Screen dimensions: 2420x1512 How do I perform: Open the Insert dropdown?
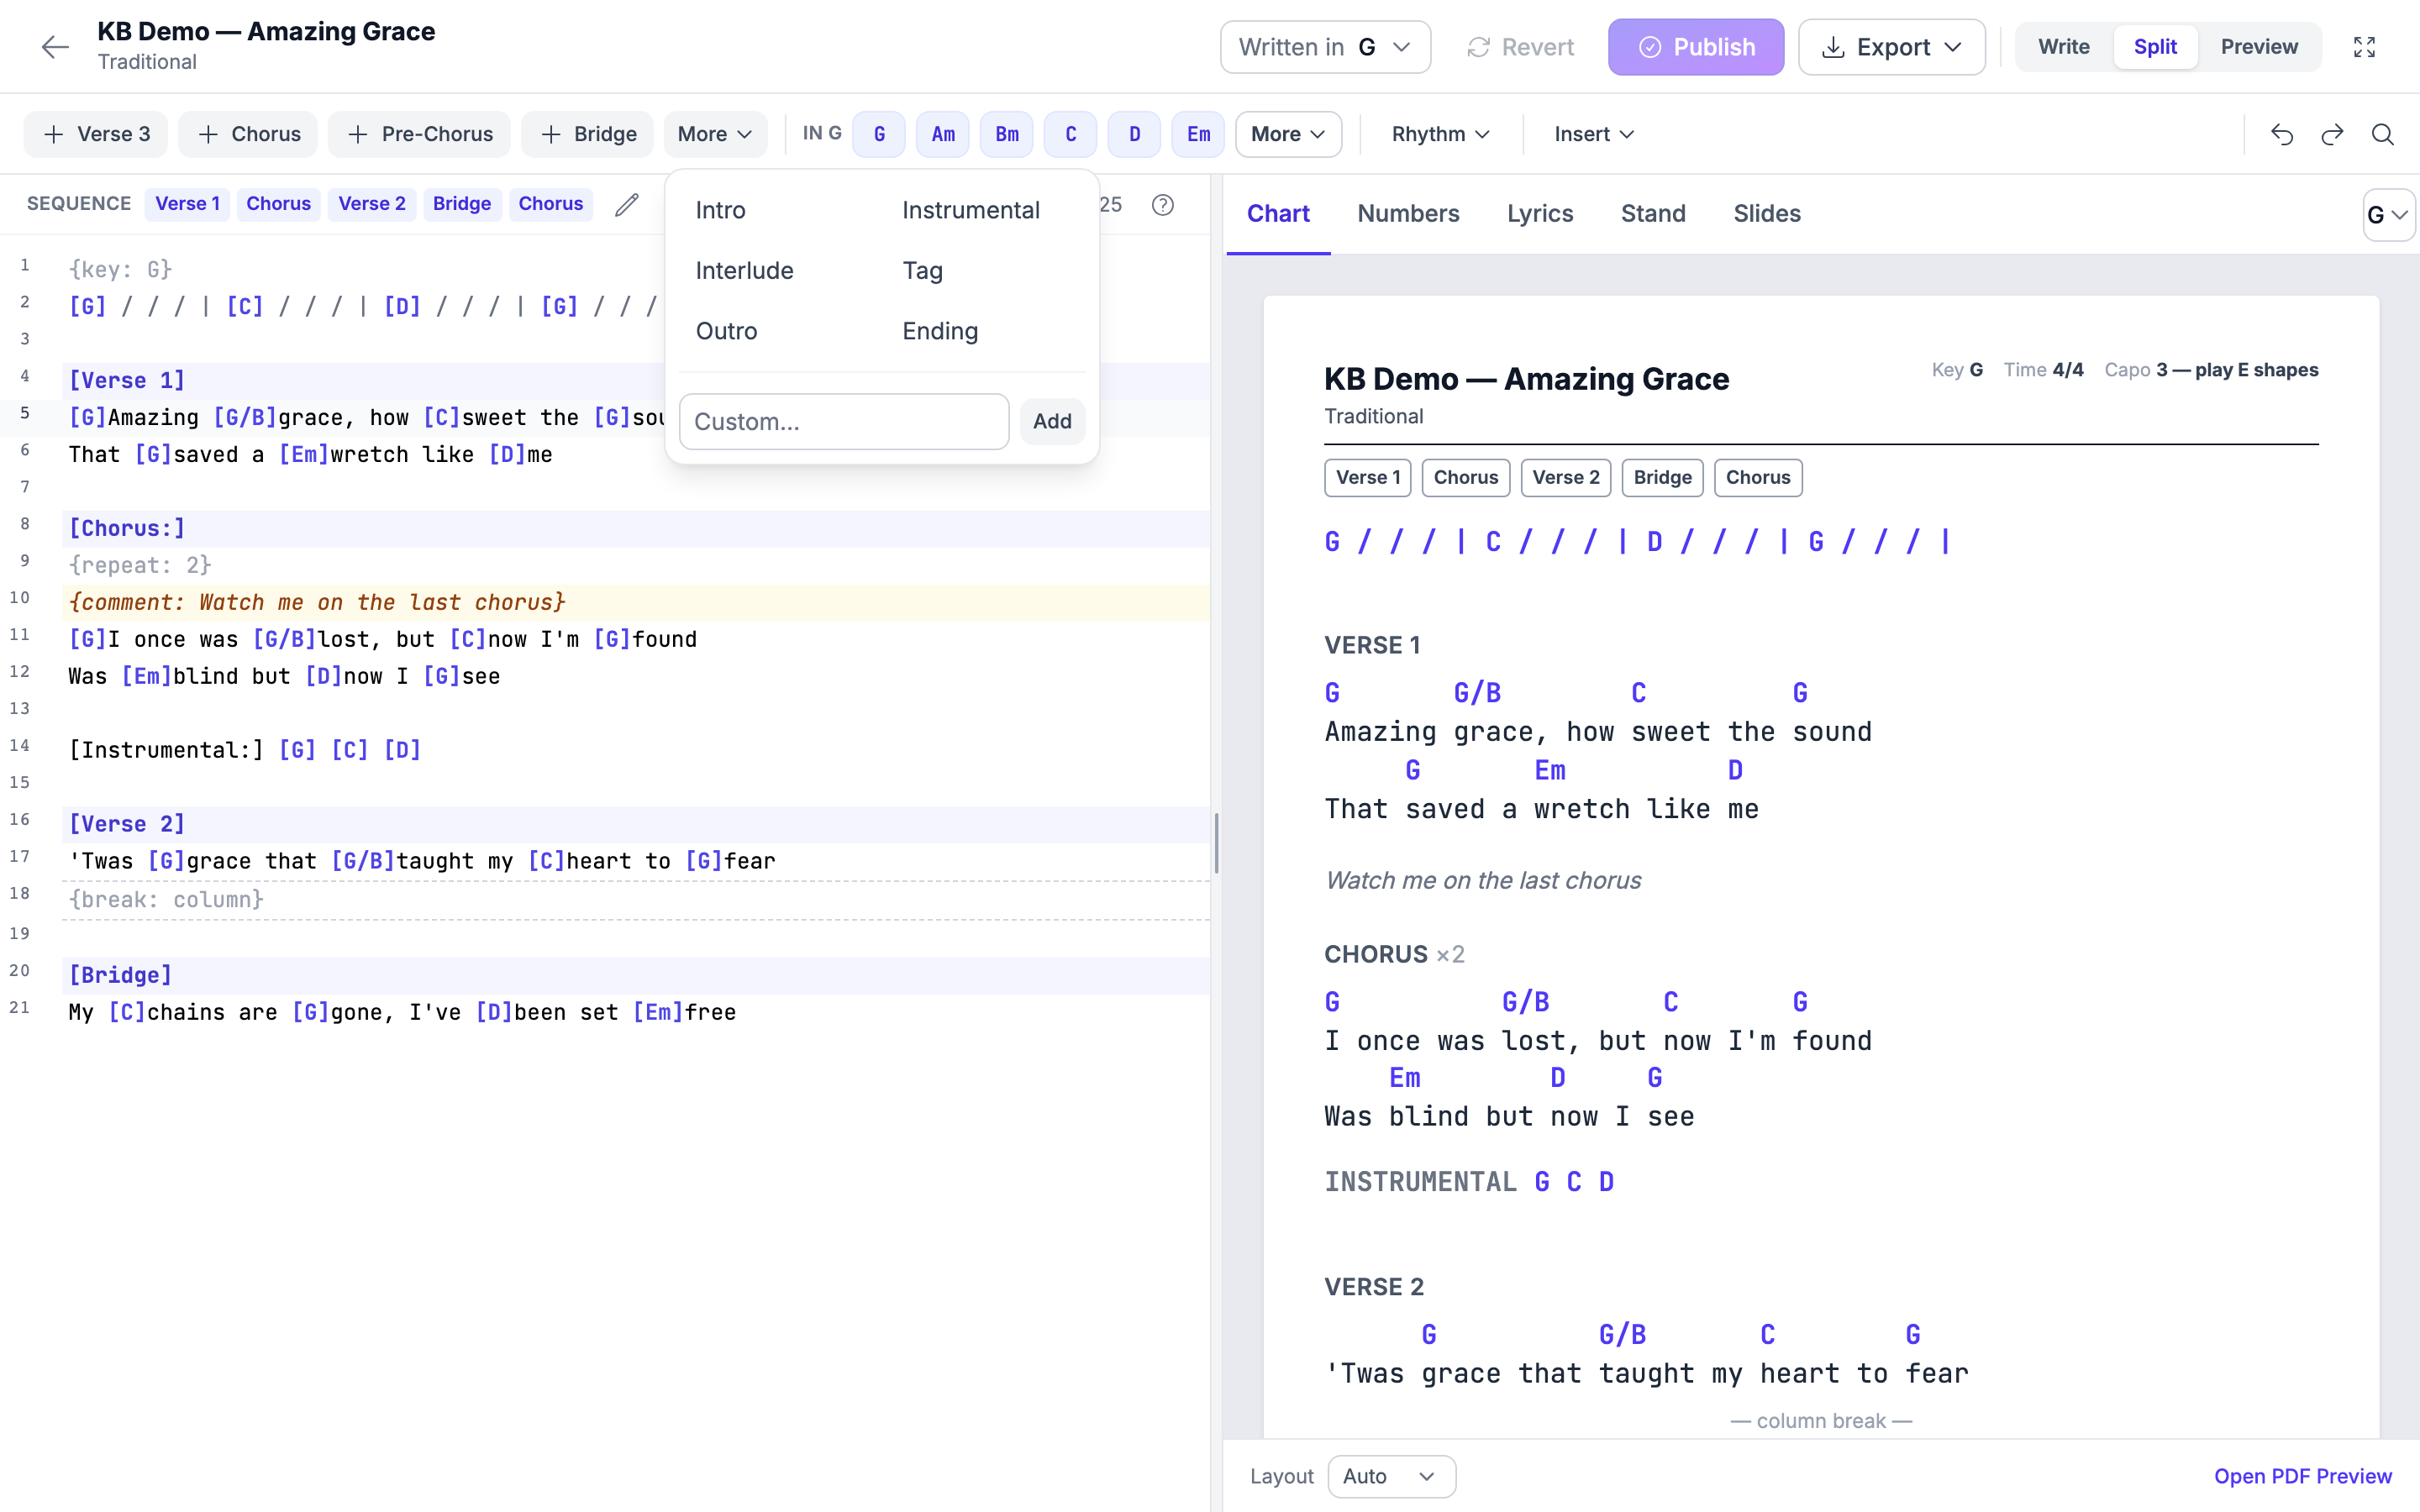pyautogui.click(x=1594, y=134)
